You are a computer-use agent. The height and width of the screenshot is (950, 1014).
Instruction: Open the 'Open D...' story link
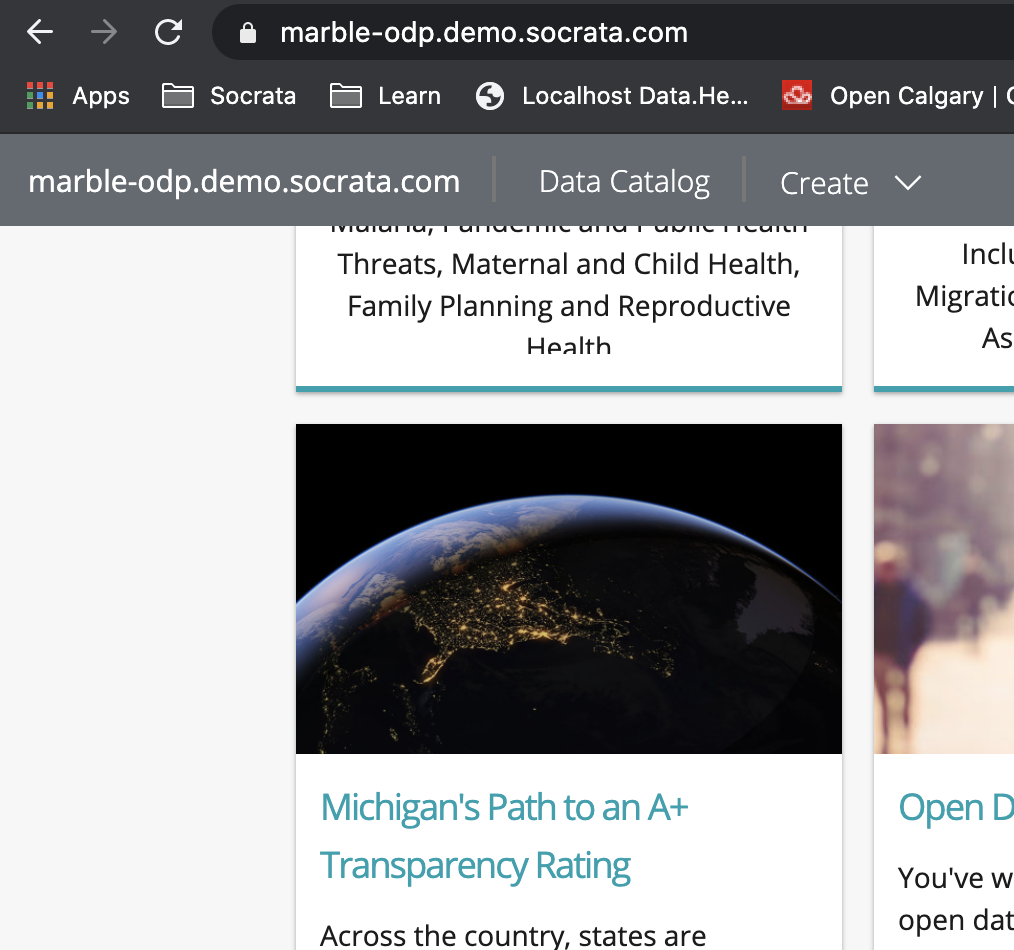(x=956, y=807)
